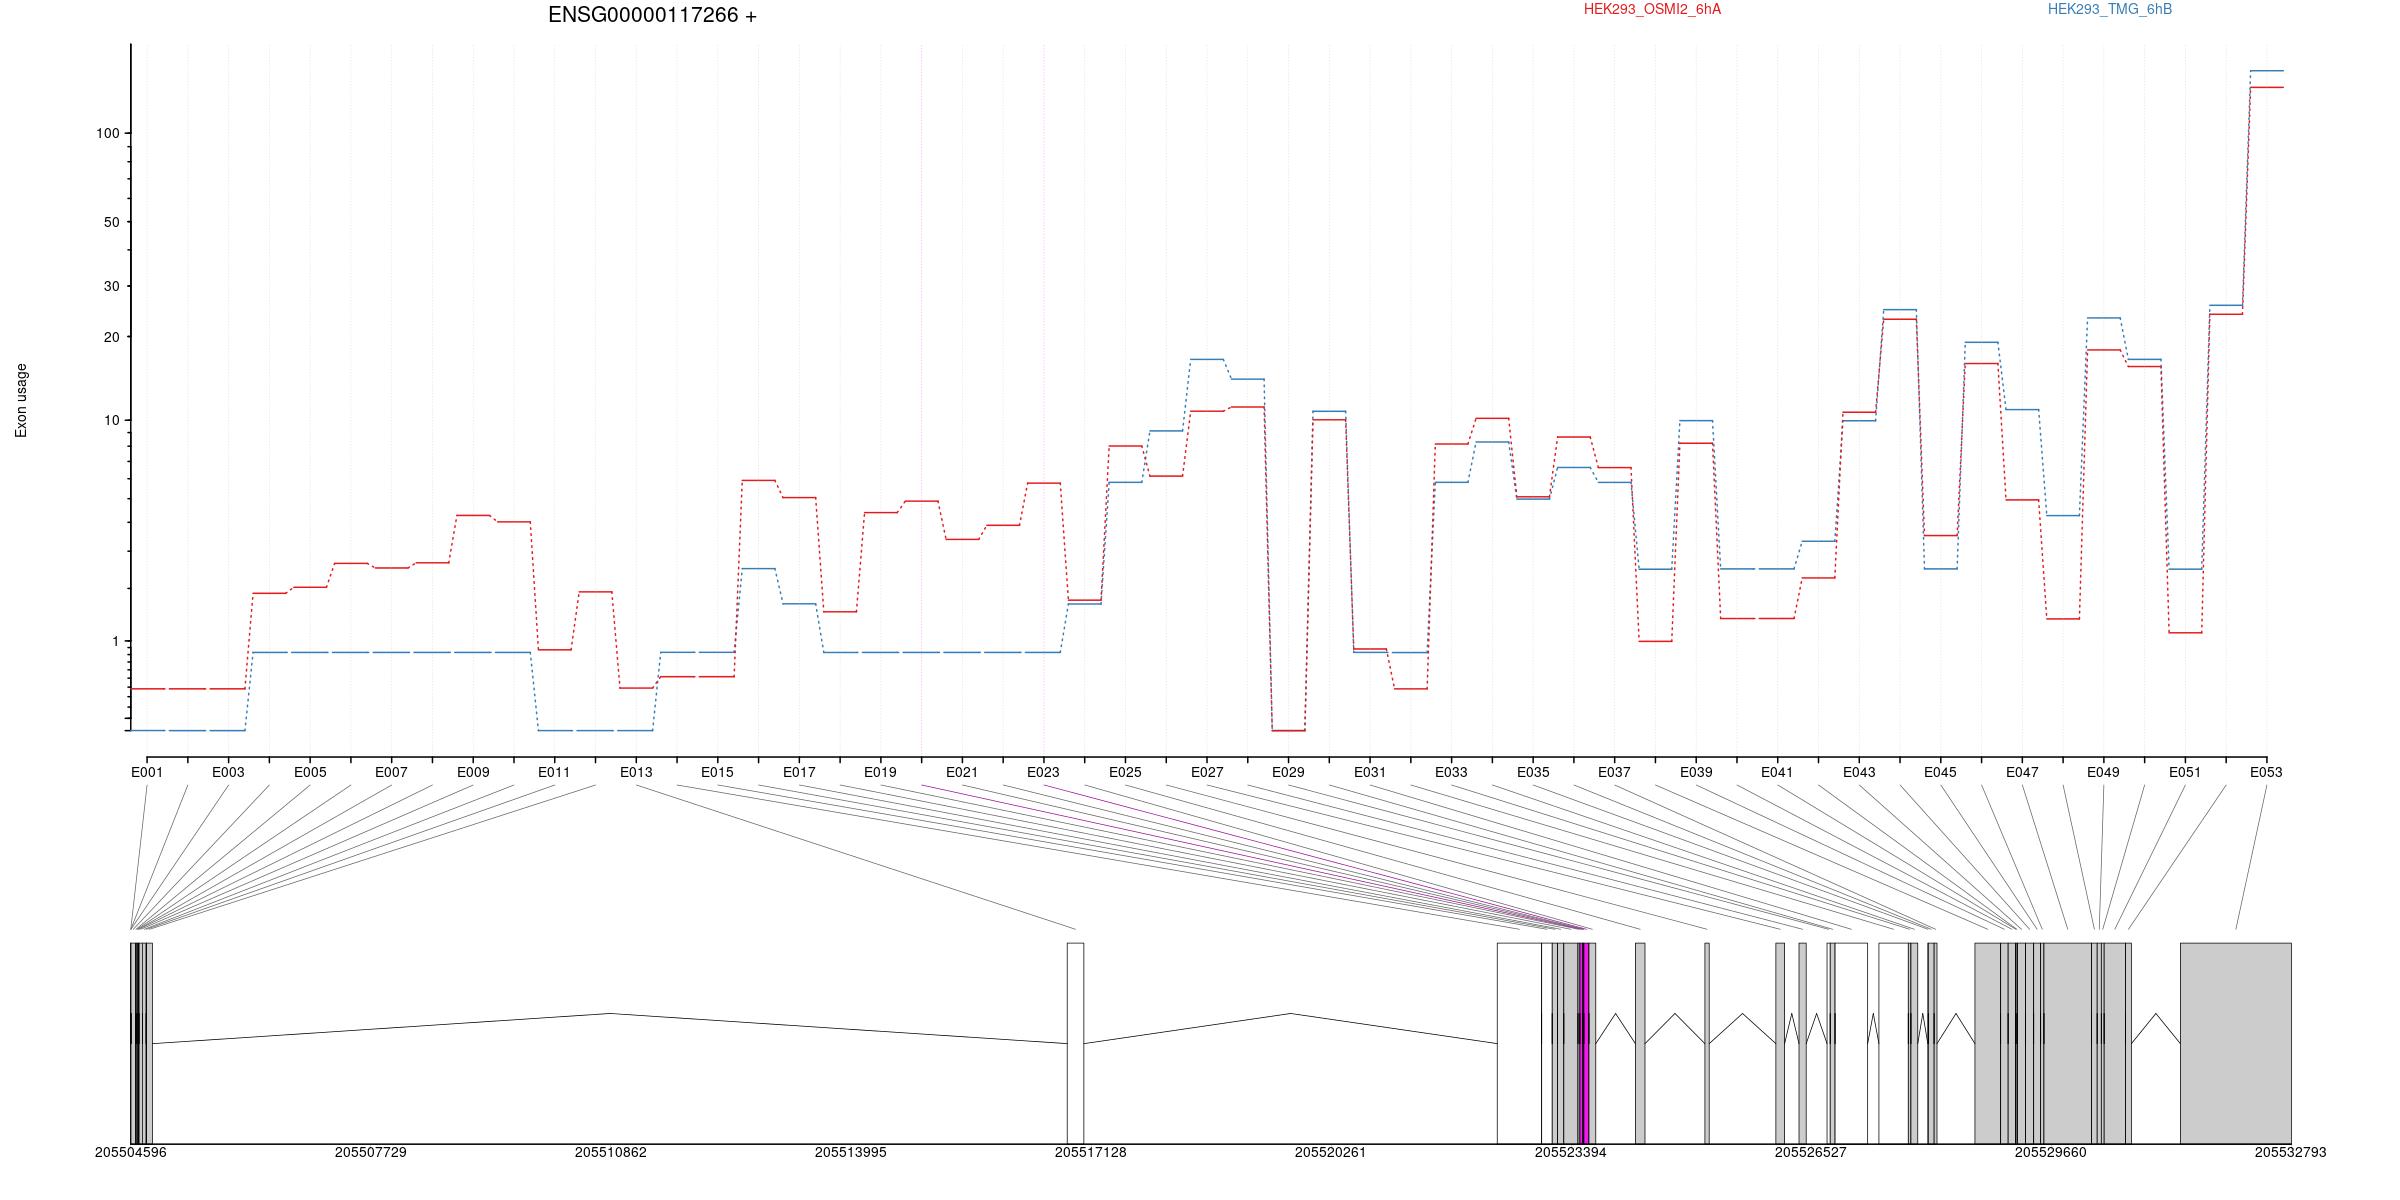The width and height of the screenshot is (2400, 1200).
Task: Click y-axis tick label 1
Action: tap(115, 641)
